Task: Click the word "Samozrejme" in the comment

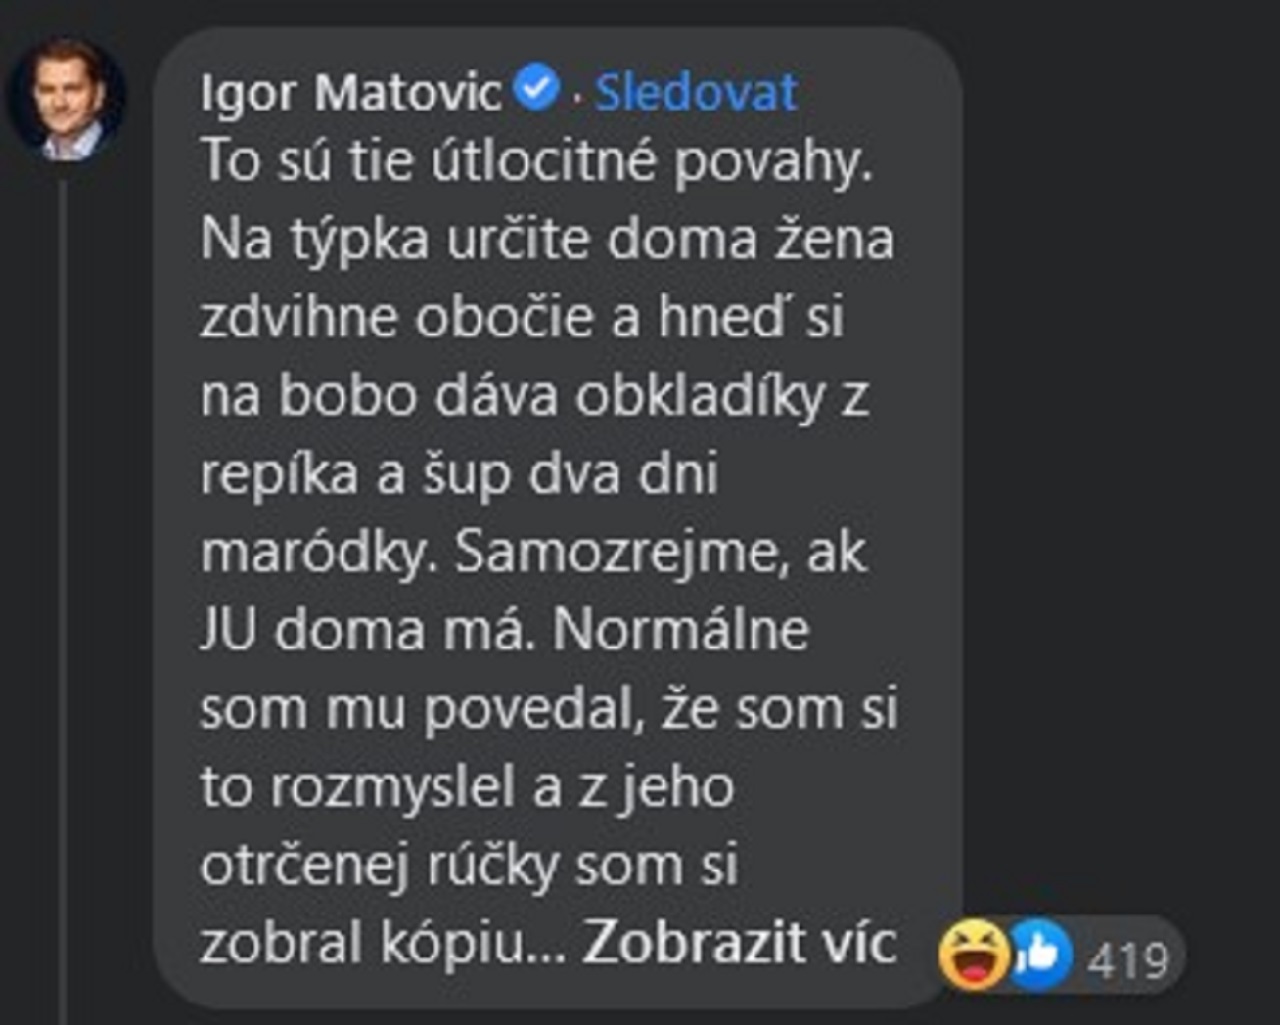Action: tap(616, 553)
